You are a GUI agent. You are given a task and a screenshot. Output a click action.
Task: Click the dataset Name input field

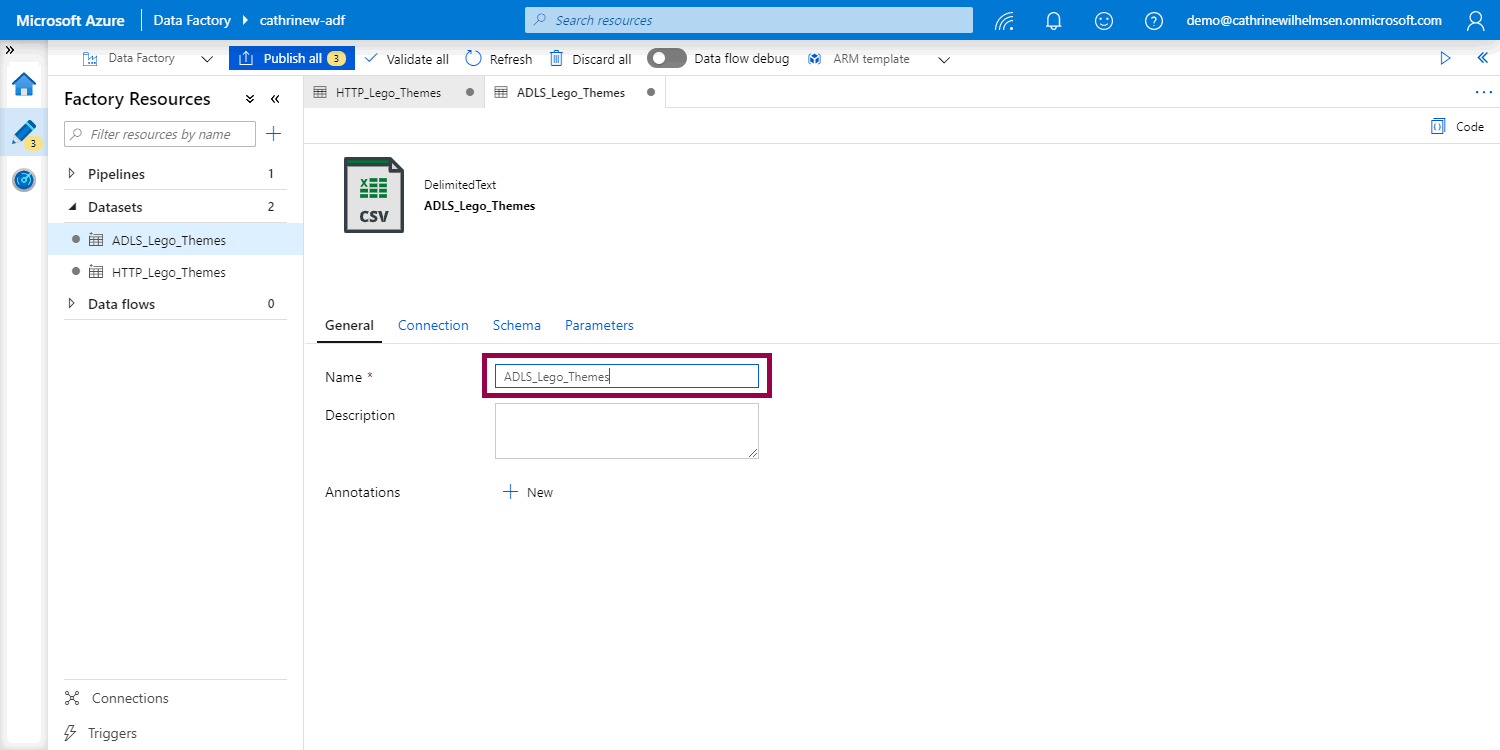(x=626, y=376)
